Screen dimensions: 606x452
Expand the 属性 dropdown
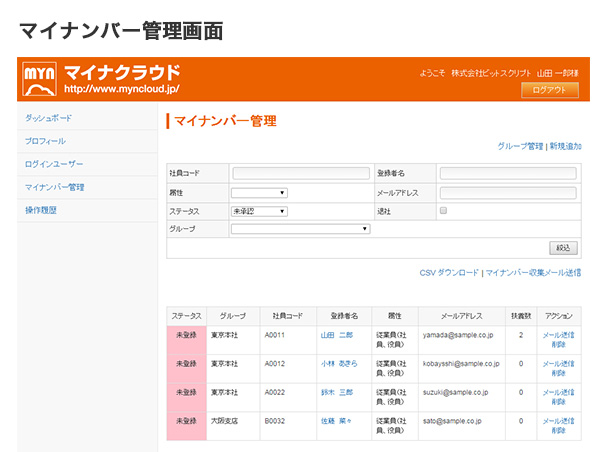click(x=259, y=193)
